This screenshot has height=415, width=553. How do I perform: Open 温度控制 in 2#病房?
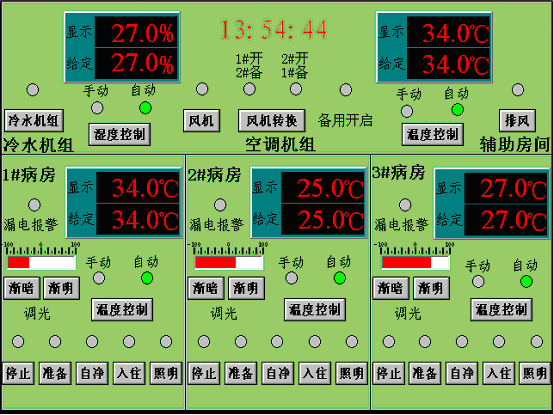pos(315,310)
